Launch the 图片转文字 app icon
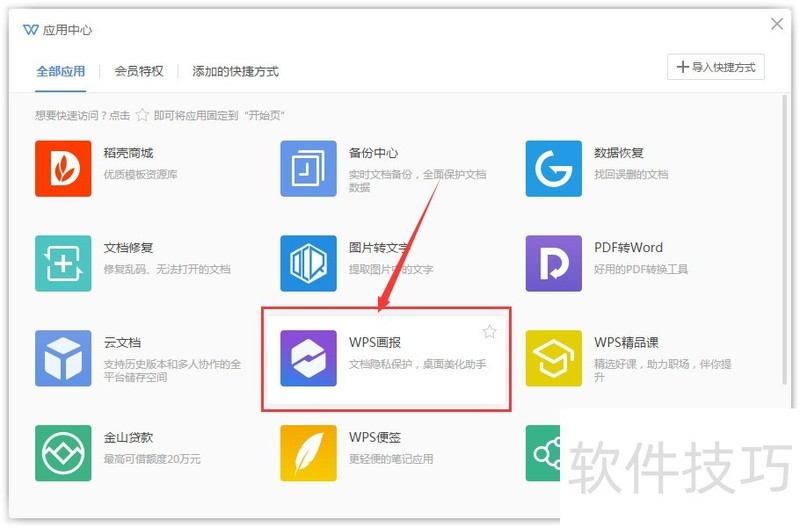The height and width of the screenshot is (527, 800). 308,263
